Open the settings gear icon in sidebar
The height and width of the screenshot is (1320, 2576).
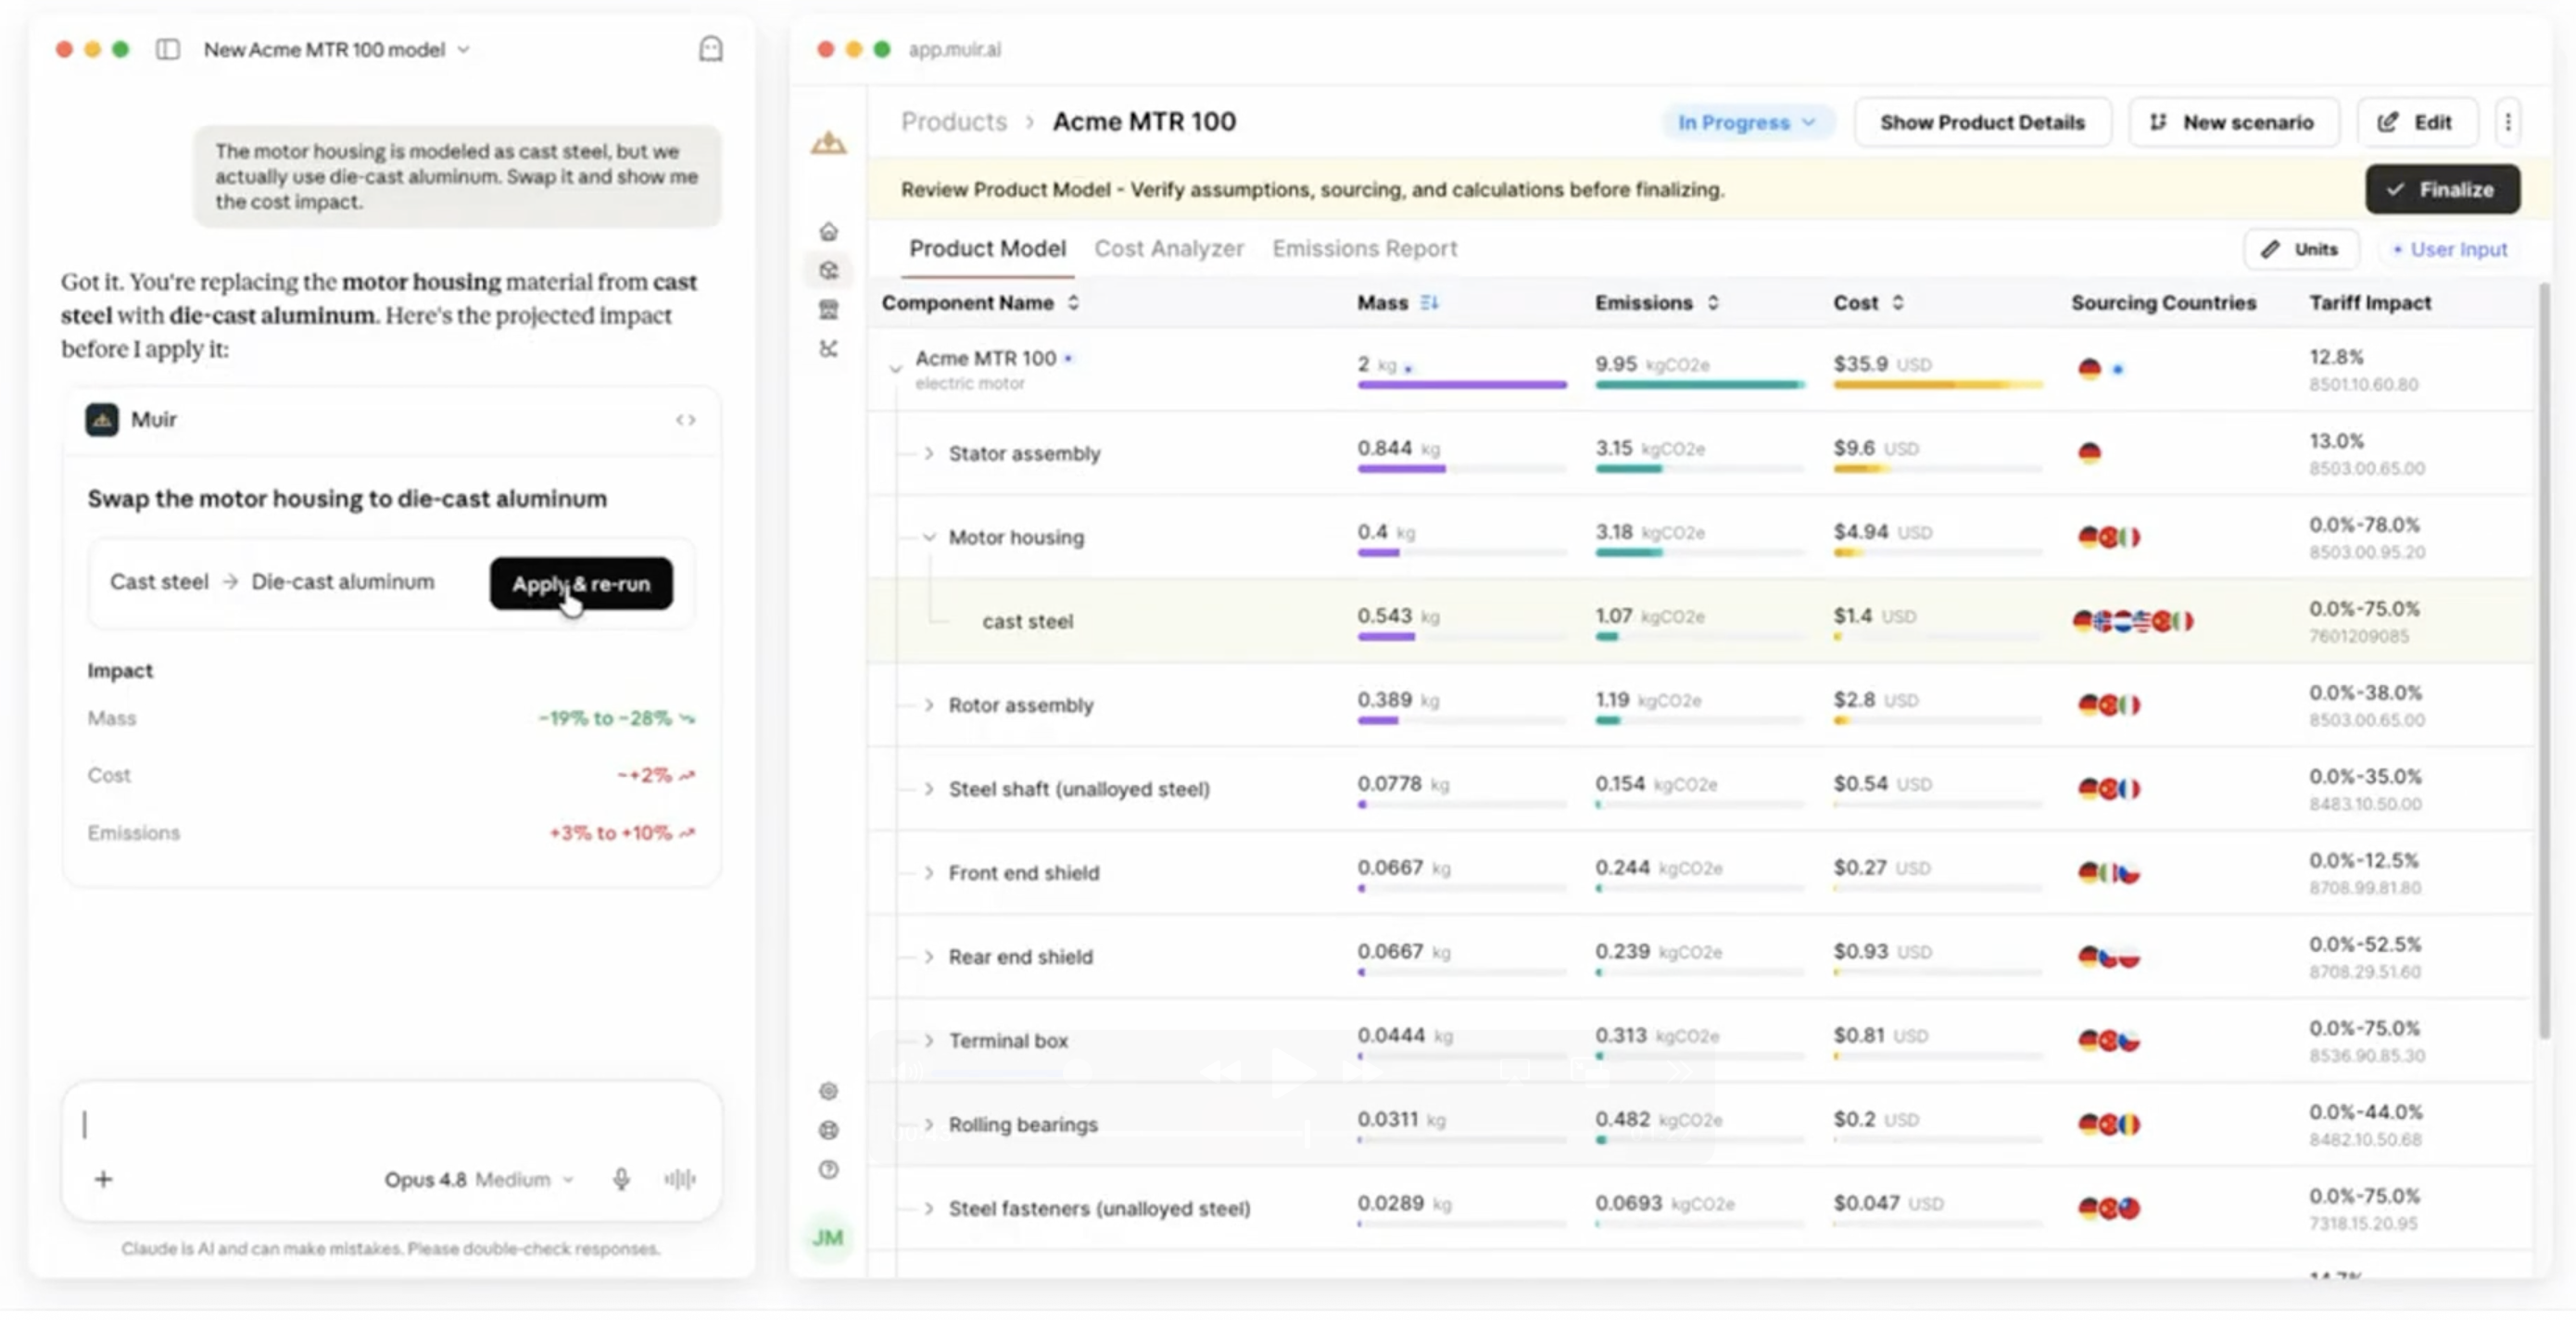[x=828, y=1091]
